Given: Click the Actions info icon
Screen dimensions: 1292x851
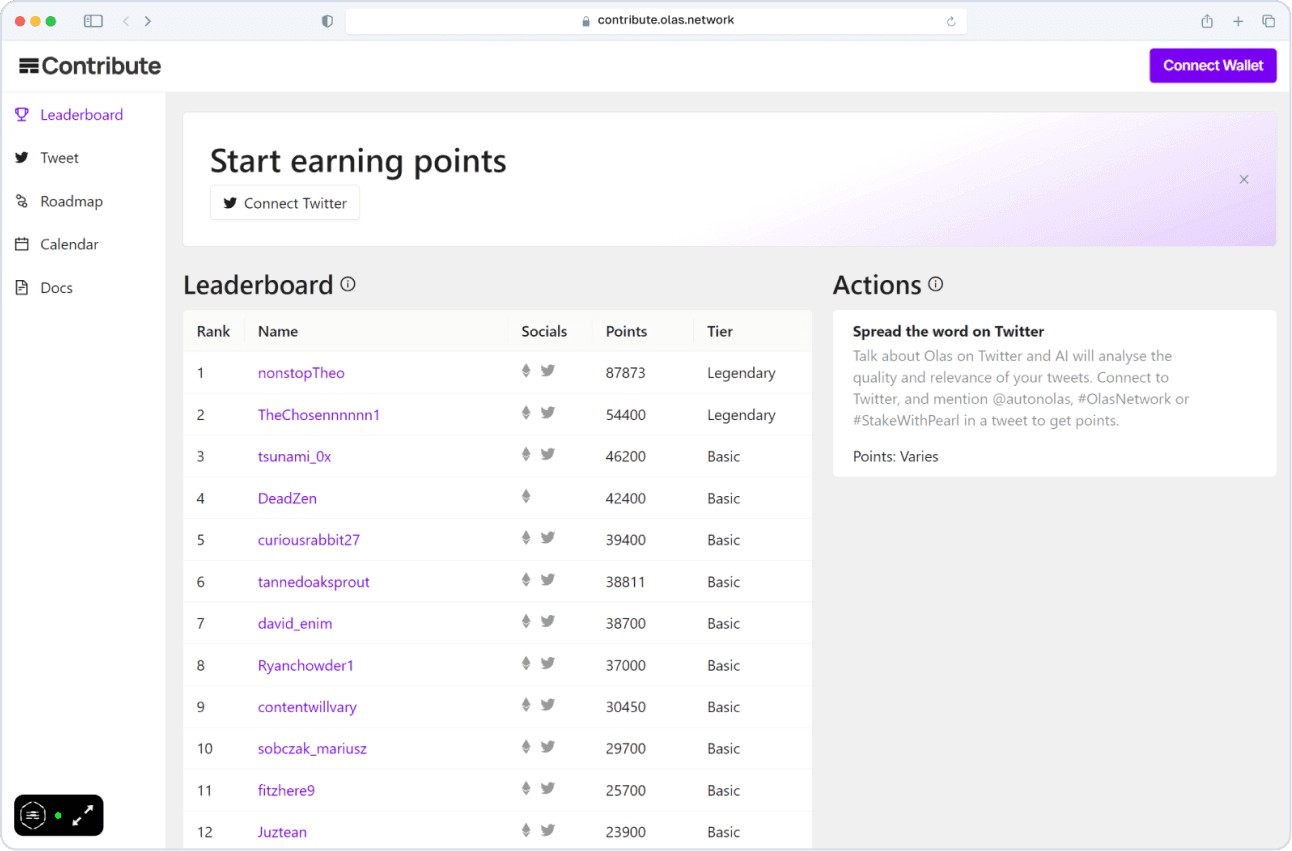Looking at the screenshot, I should tap(936, 284).
